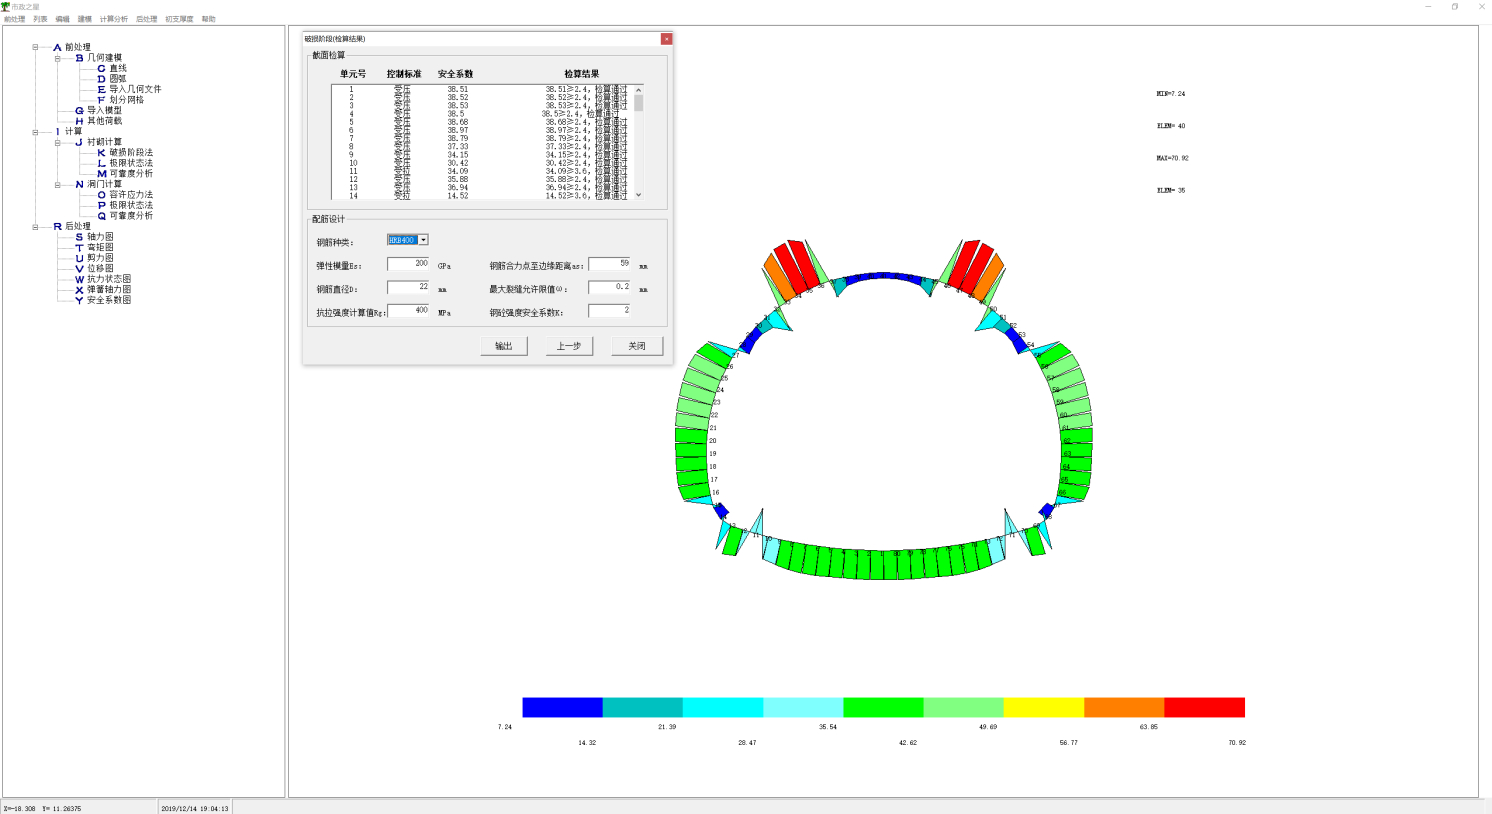Collapse the 衬砌计算 tree branch
The height and width of the screenshot is (814, 1492).
point(57,142)
